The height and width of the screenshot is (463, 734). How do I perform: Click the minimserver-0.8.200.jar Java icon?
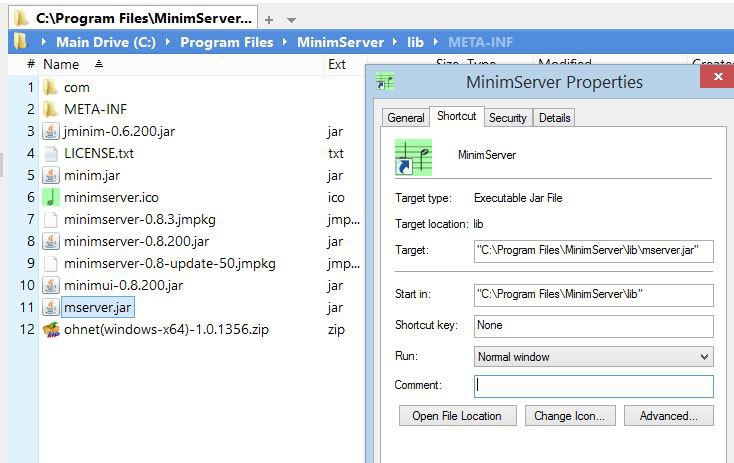coord(51,241)
